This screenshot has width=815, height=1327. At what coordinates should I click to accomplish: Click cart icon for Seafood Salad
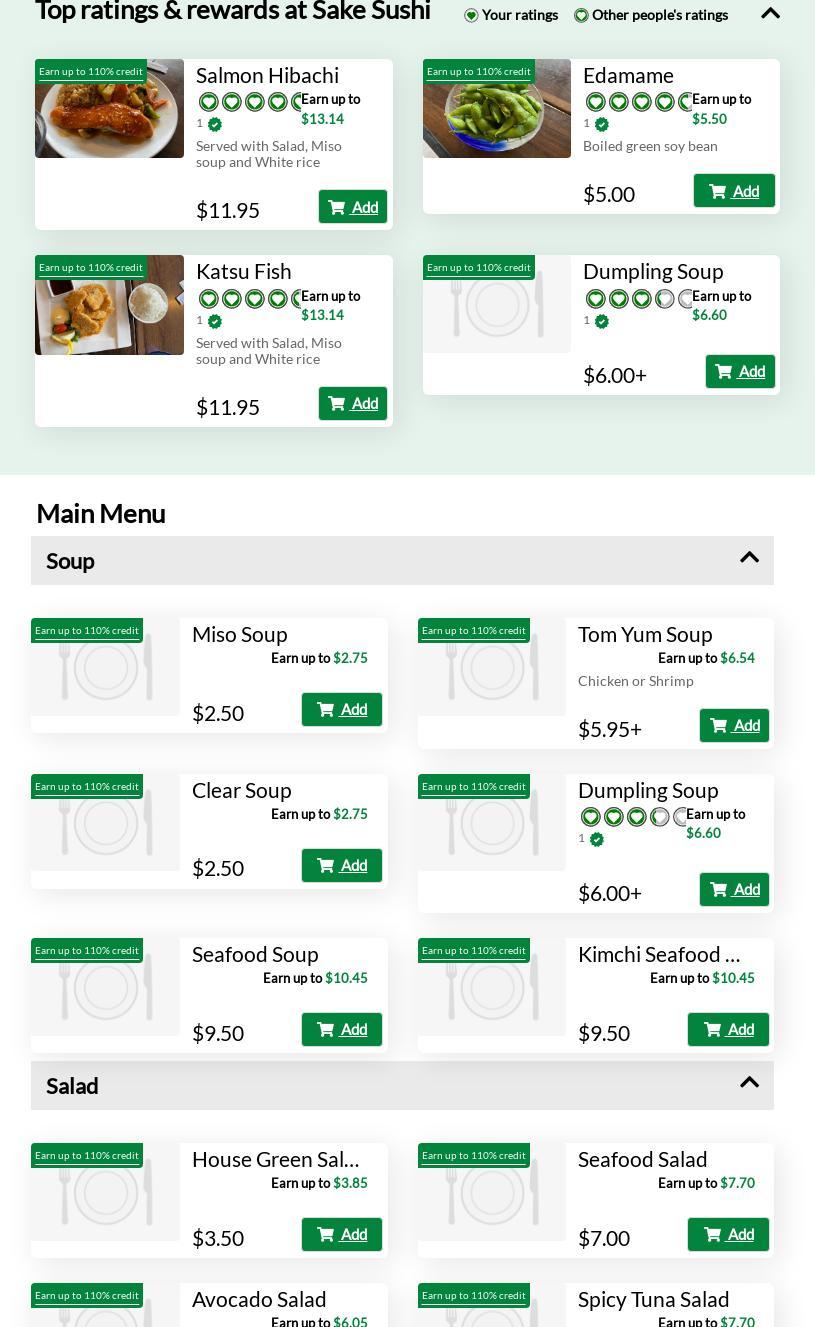[x=712, y=1234]
